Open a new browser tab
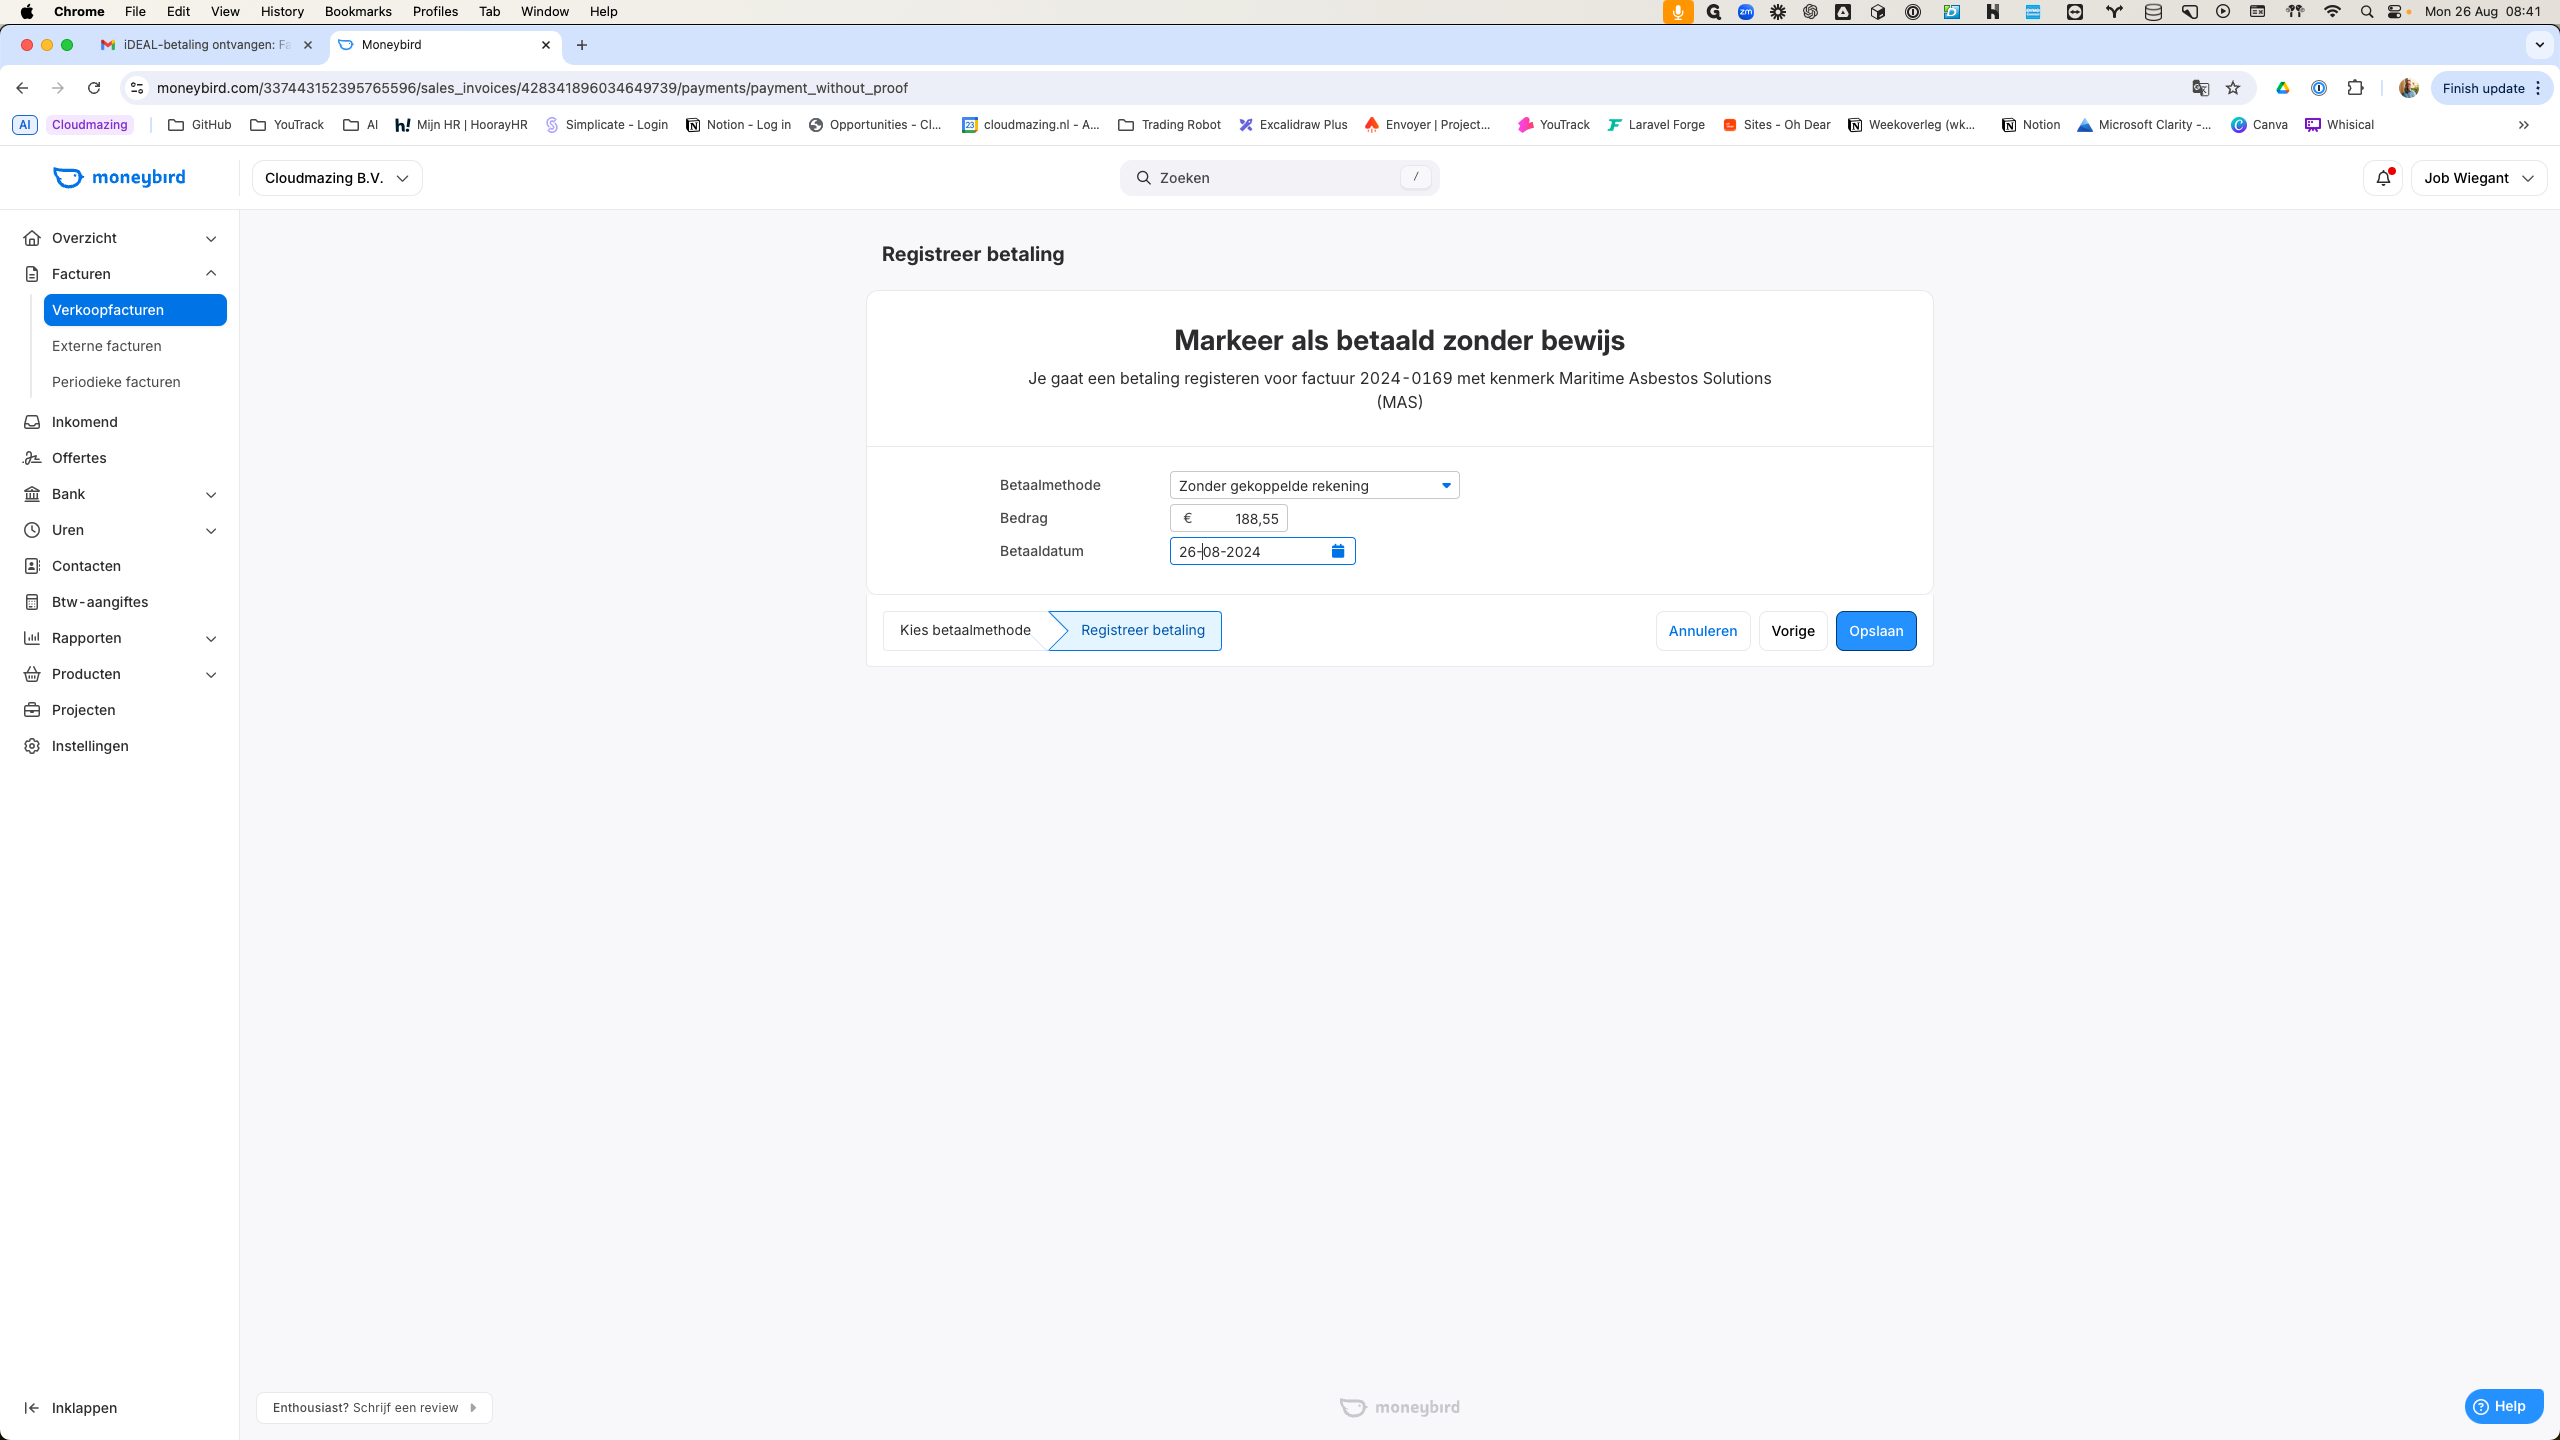This screenshot has height=1440, width=2560. click(582, 45)
